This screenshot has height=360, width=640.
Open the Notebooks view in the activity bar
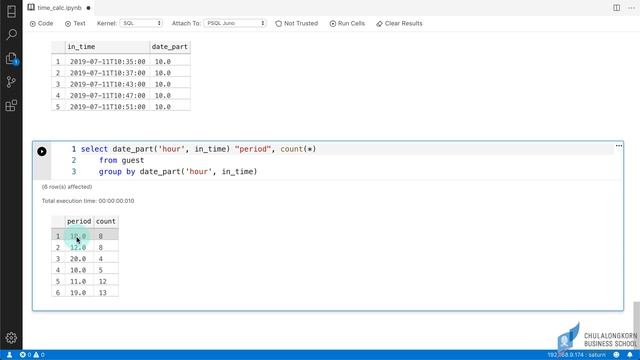pyautogui.click(x=11, y=11)
